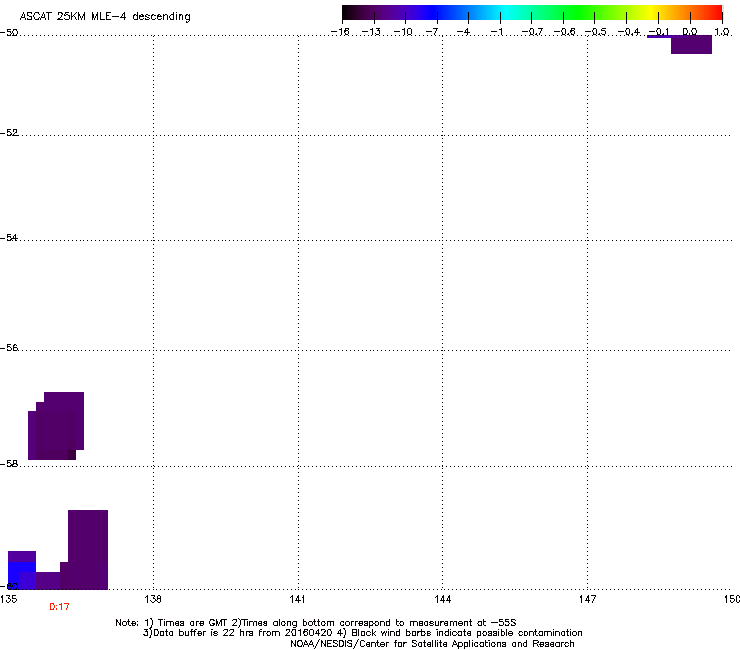Click the latitude label "-54"
This screenshot has height=650, width=740.
coord(9,238)
